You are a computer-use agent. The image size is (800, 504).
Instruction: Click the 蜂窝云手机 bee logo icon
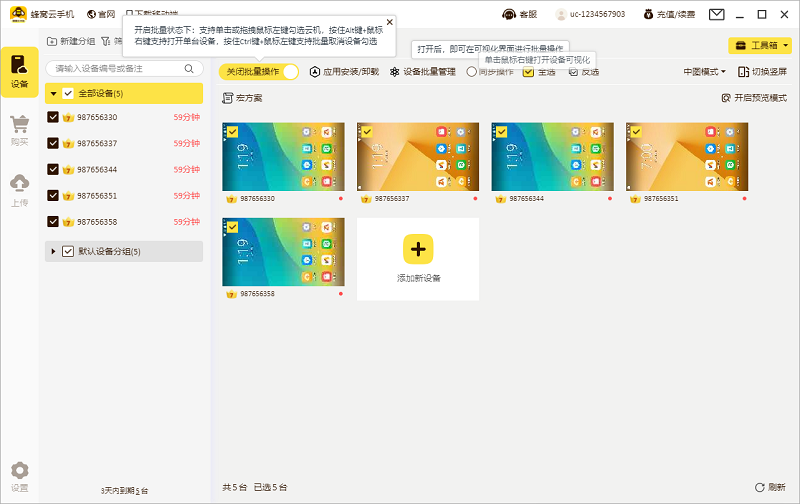(x=18, y=14)
